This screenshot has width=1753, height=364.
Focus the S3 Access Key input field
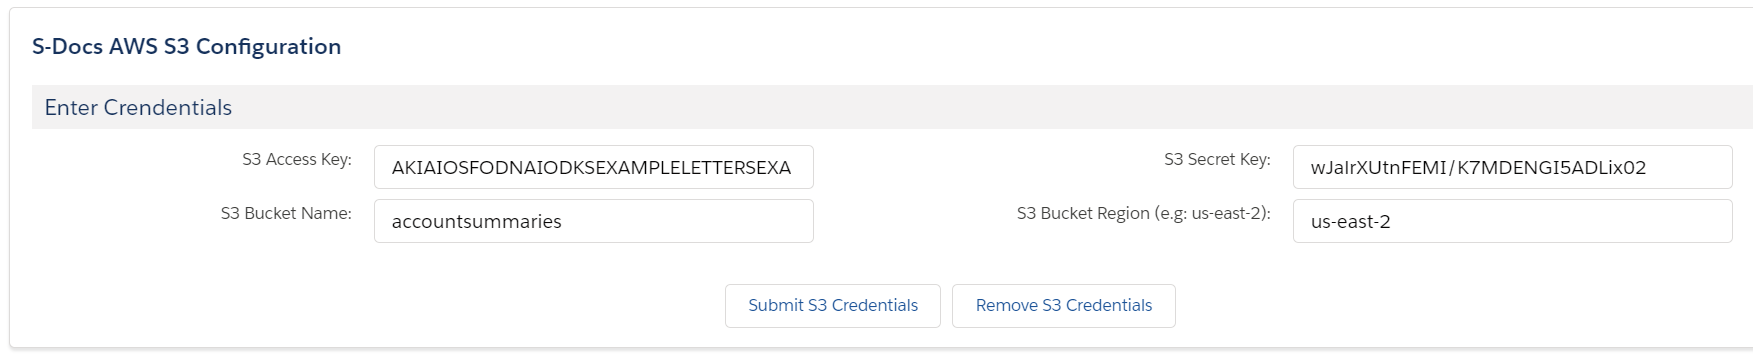pos(593,167)
